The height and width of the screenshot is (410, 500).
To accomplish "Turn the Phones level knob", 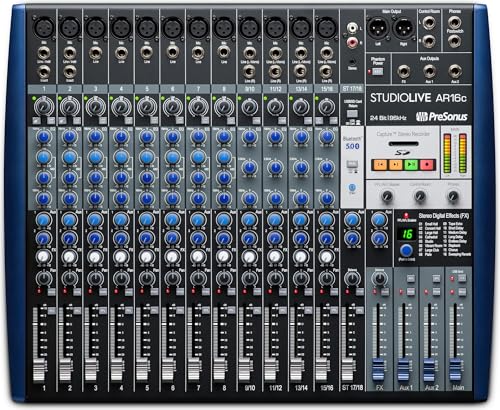I will [453, 196].
